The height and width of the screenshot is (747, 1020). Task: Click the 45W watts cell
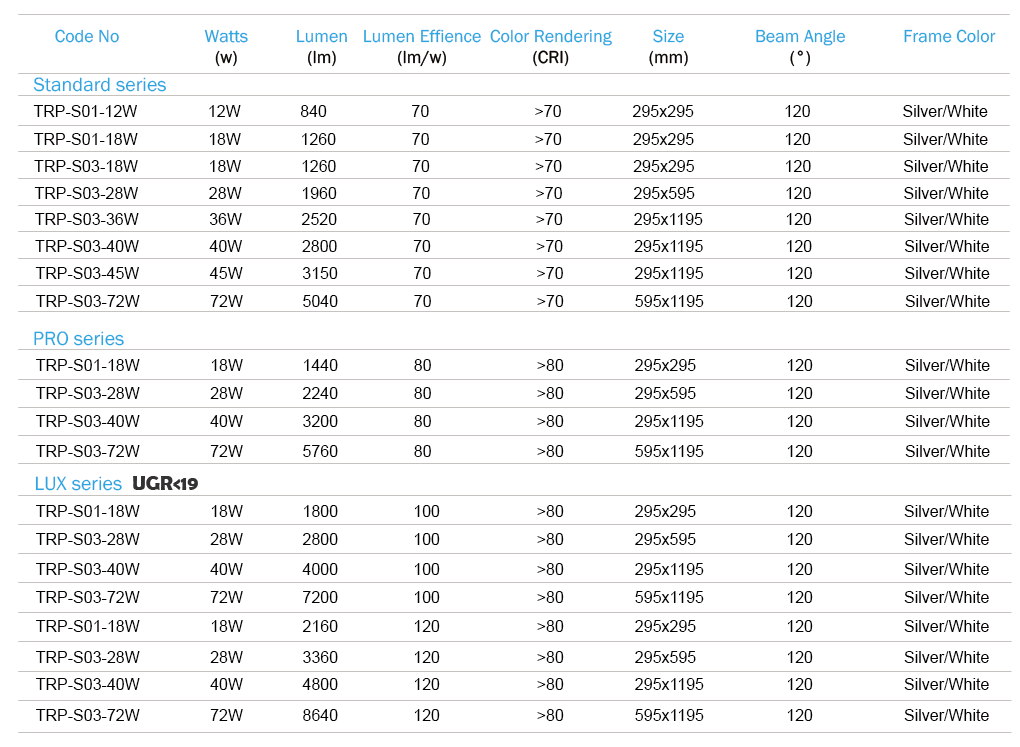pos(226,273)
